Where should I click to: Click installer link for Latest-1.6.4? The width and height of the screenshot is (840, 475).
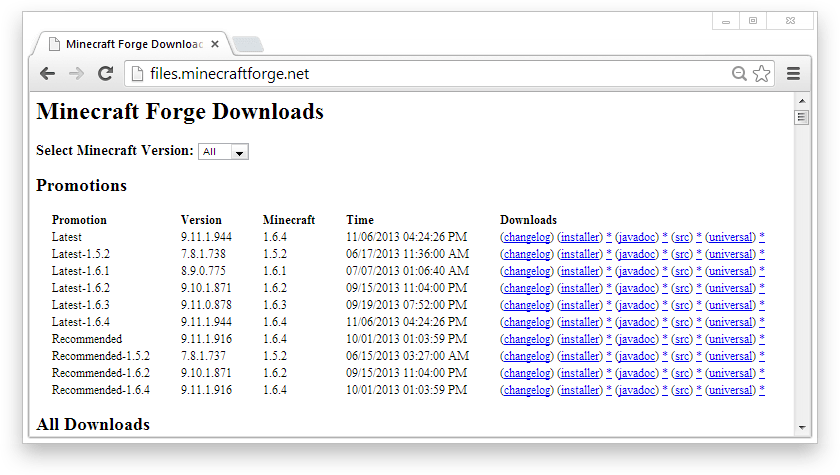(580, 322)
